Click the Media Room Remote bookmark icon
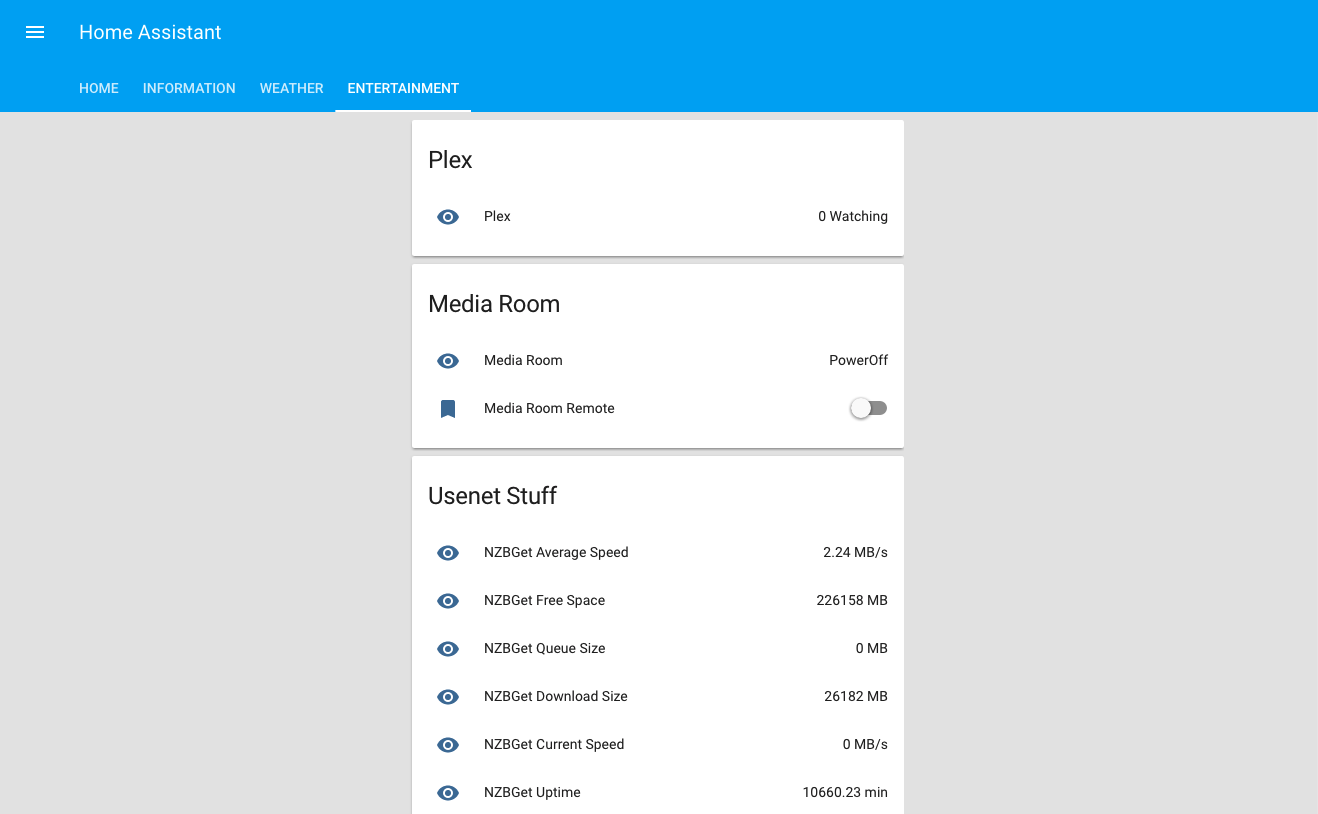 click(x=448, y=409)
